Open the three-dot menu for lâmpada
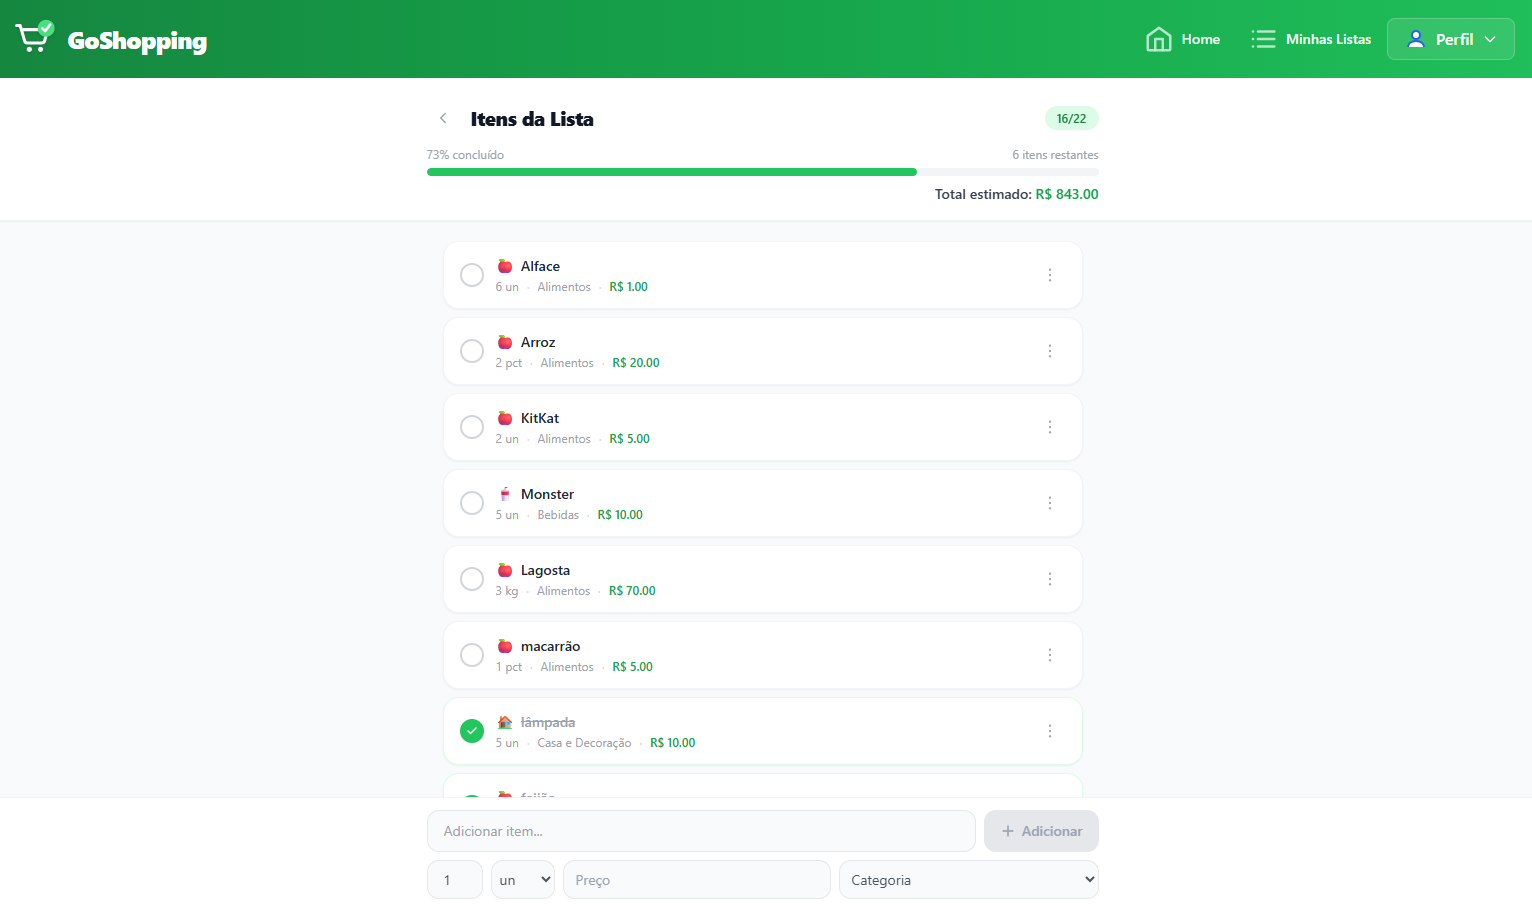 1049,731
